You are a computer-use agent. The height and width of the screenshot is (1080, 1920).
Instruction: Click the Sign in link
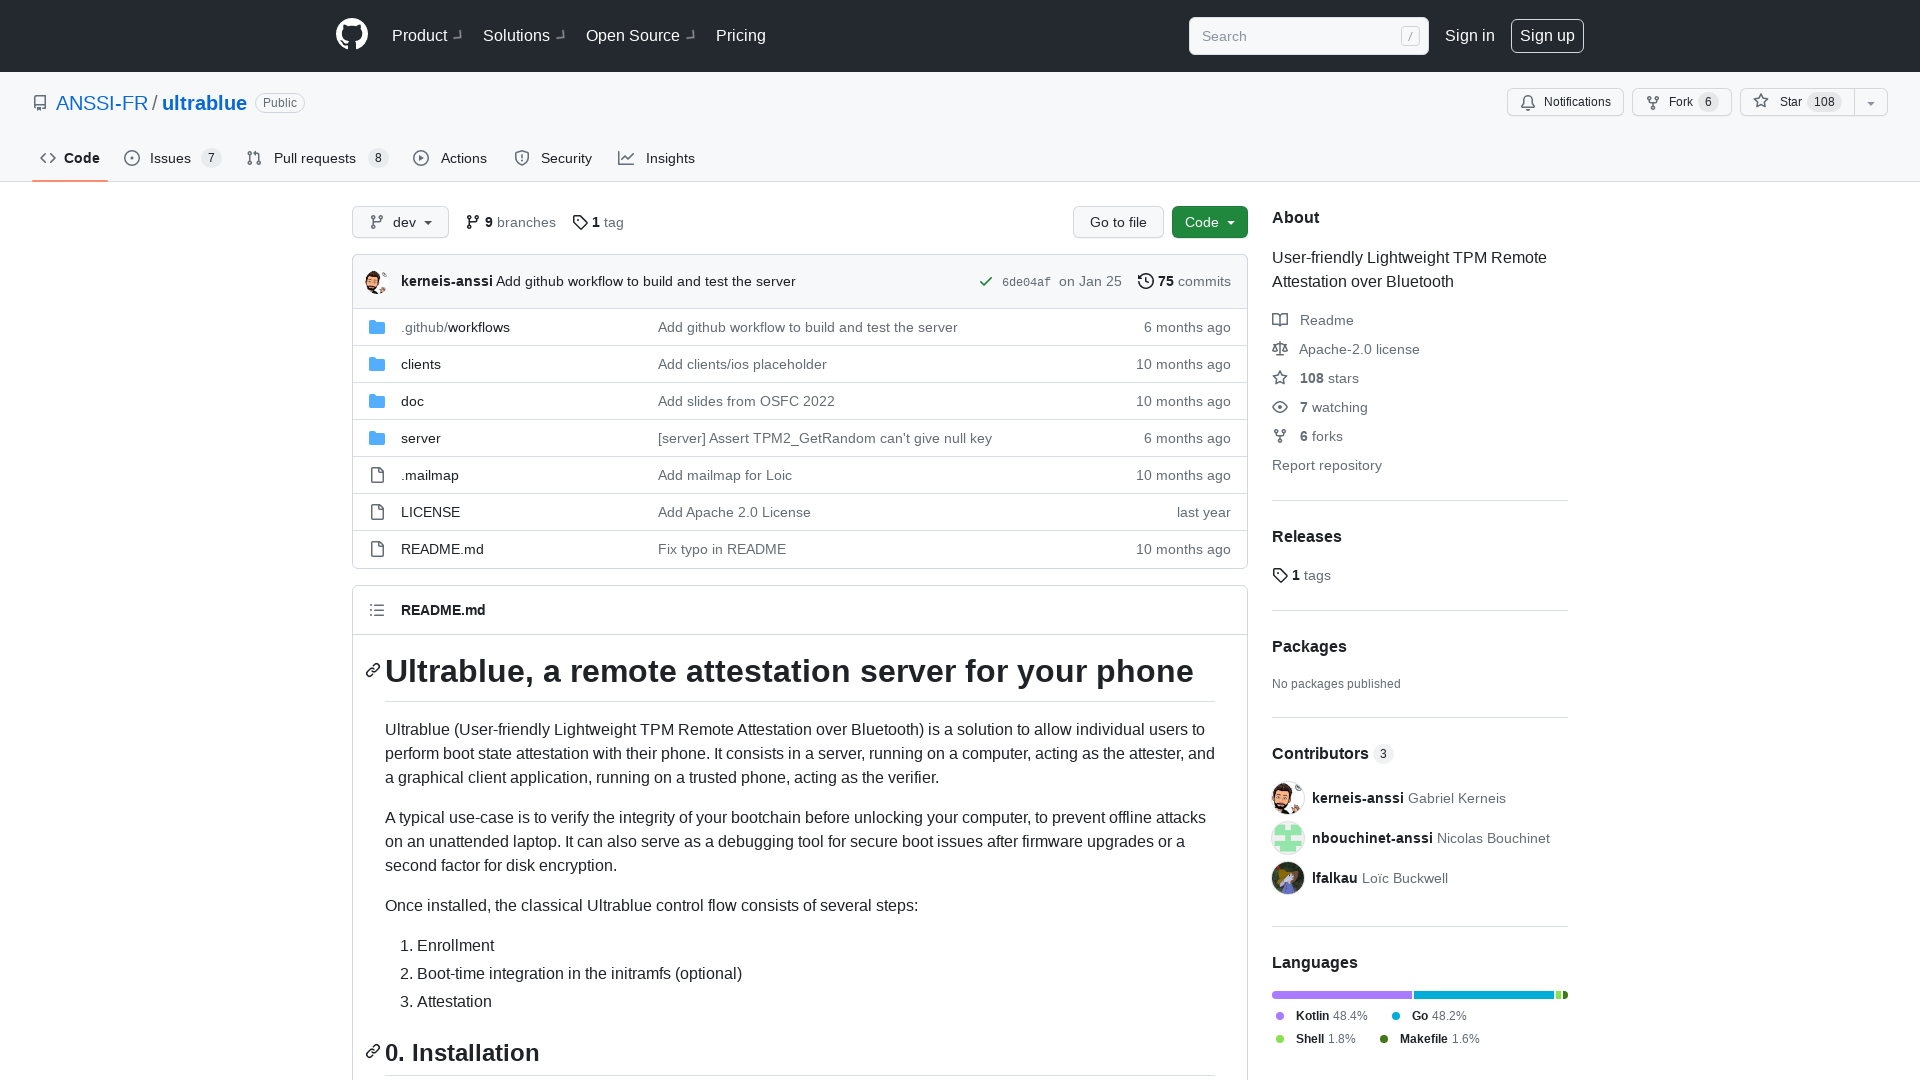pyautogui.click(x=1470, y=35)
